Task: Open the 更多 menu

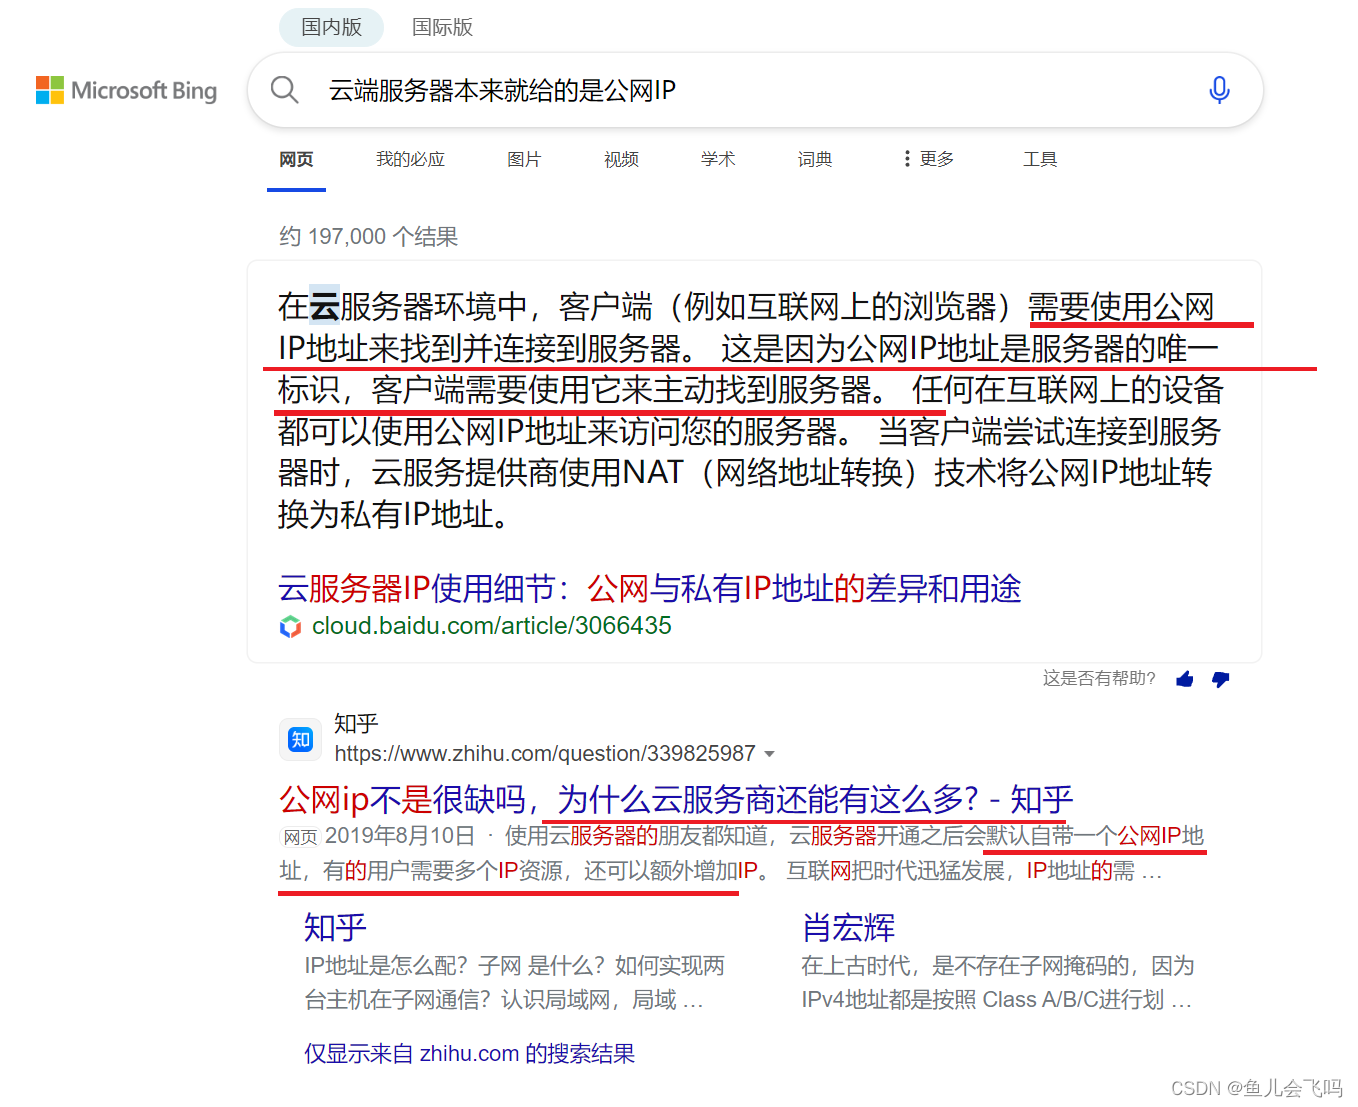Action: point(928,159)
